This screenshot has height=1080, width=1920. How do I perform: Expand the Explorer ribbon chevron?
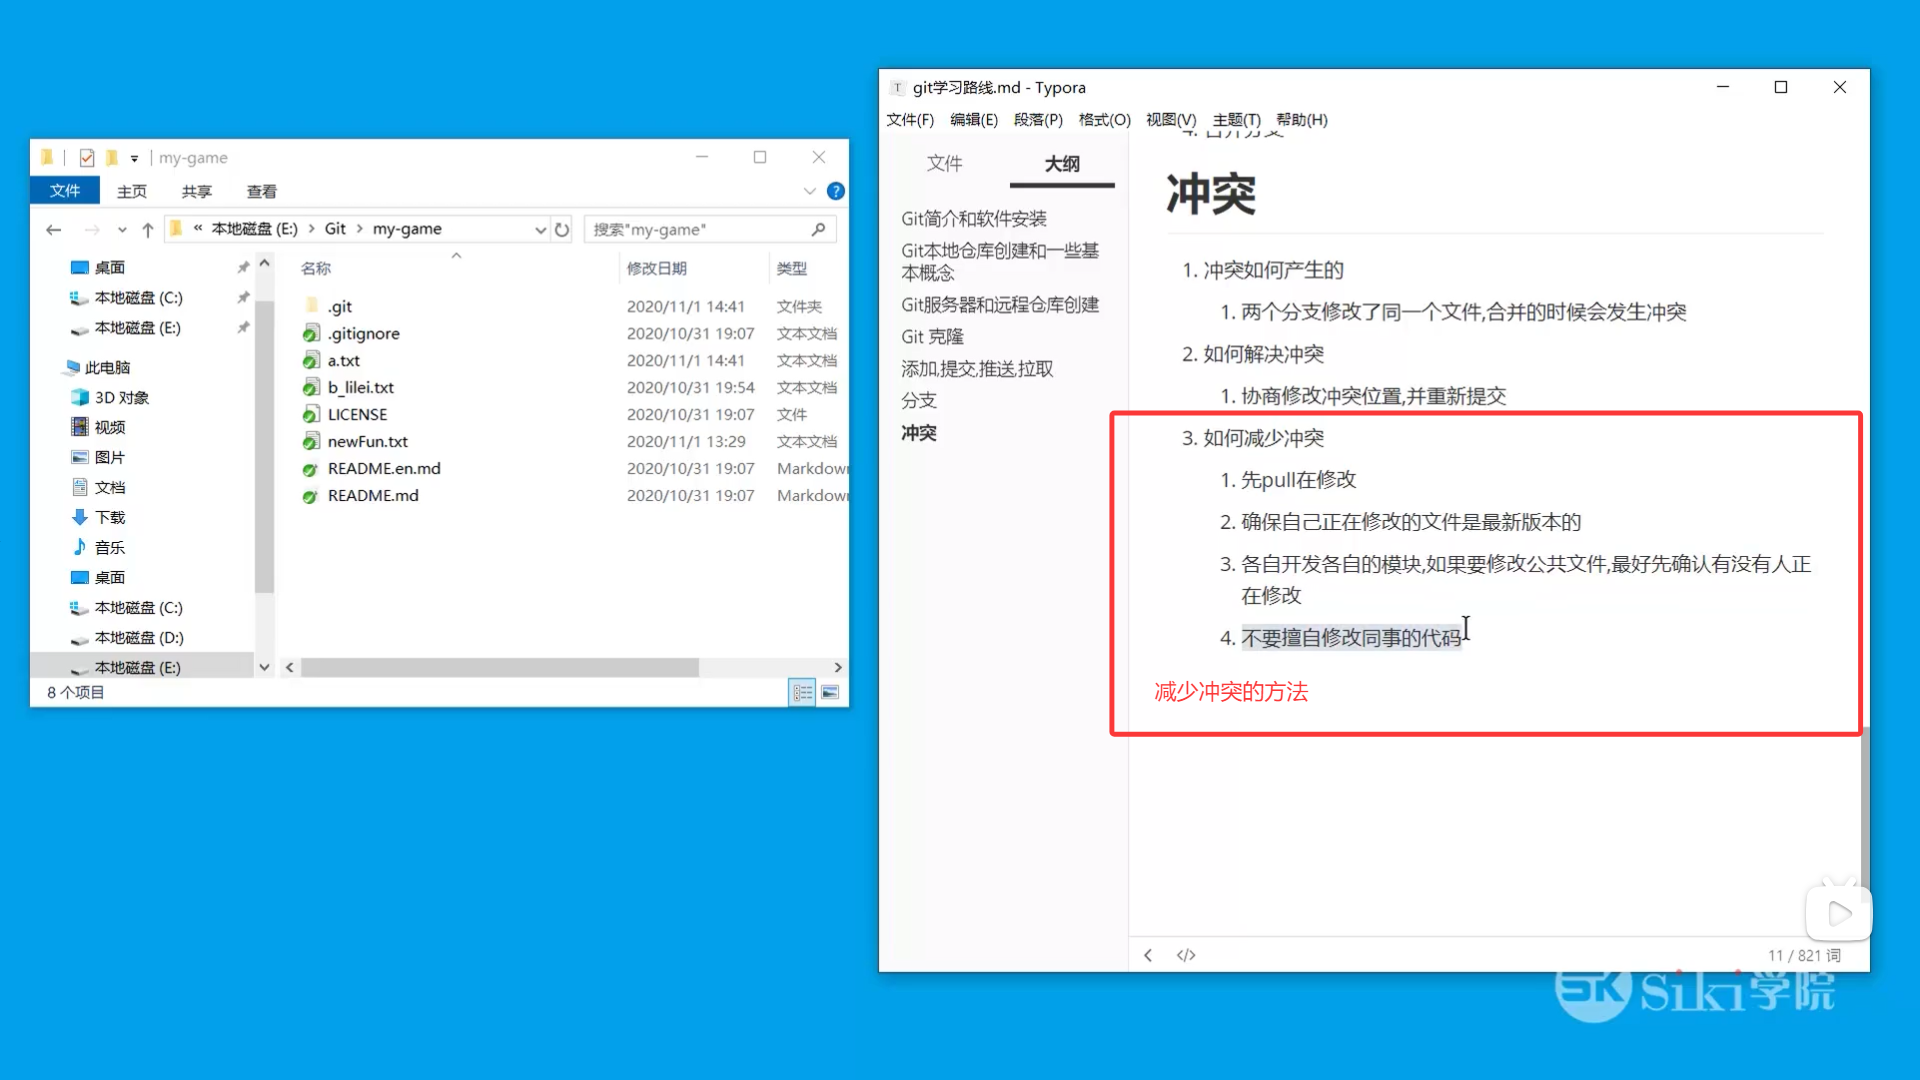pyautogui.click(x=809, y=191)
